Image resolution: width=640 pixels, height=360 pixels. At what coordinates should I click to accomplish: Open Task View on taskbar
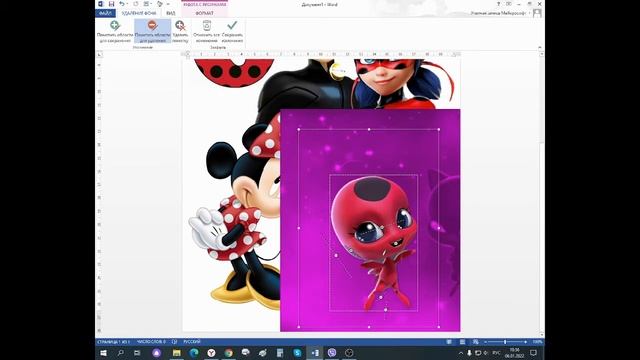137,353
